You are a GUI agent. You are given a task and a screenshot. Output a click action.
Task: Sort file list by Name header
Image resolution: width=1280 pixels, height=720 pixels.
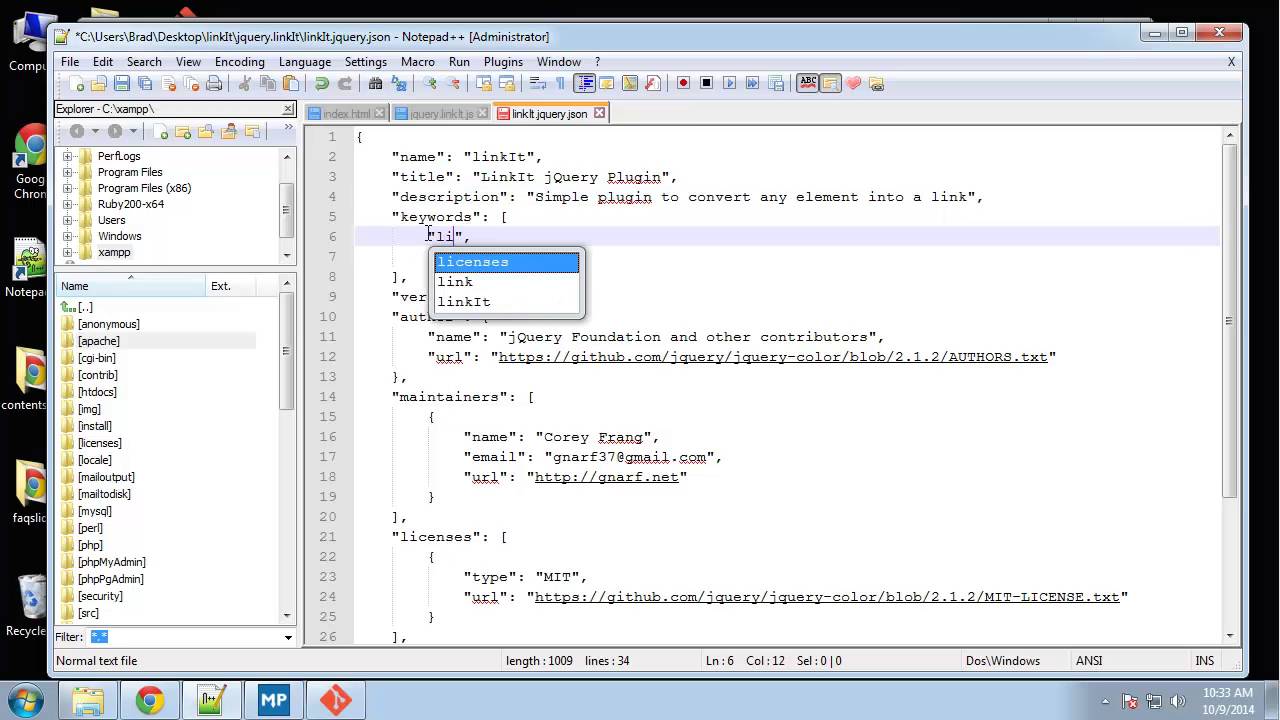tap(130, 286)
